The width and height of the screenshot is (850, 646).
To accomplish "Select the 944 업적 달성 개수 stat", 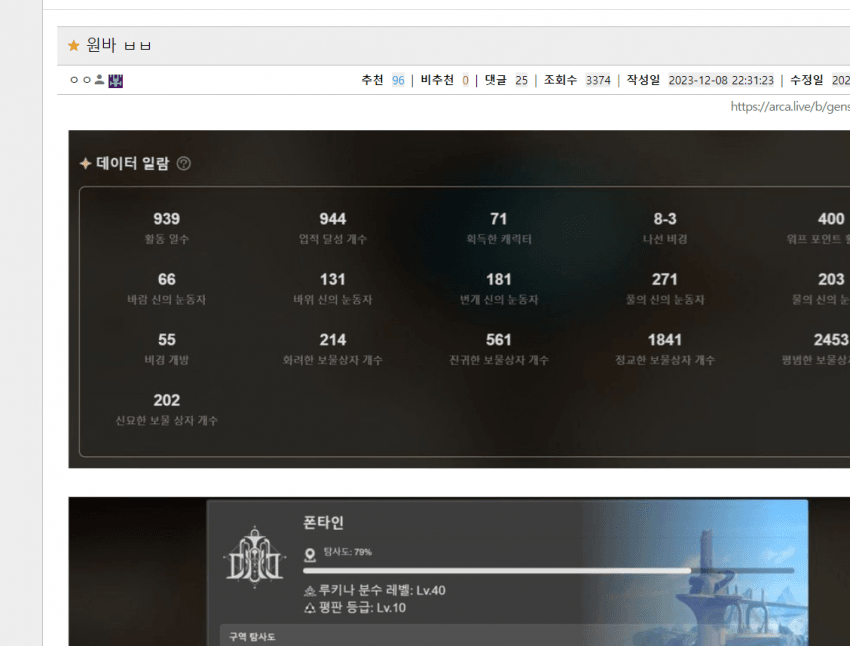I will pos(333,228).
